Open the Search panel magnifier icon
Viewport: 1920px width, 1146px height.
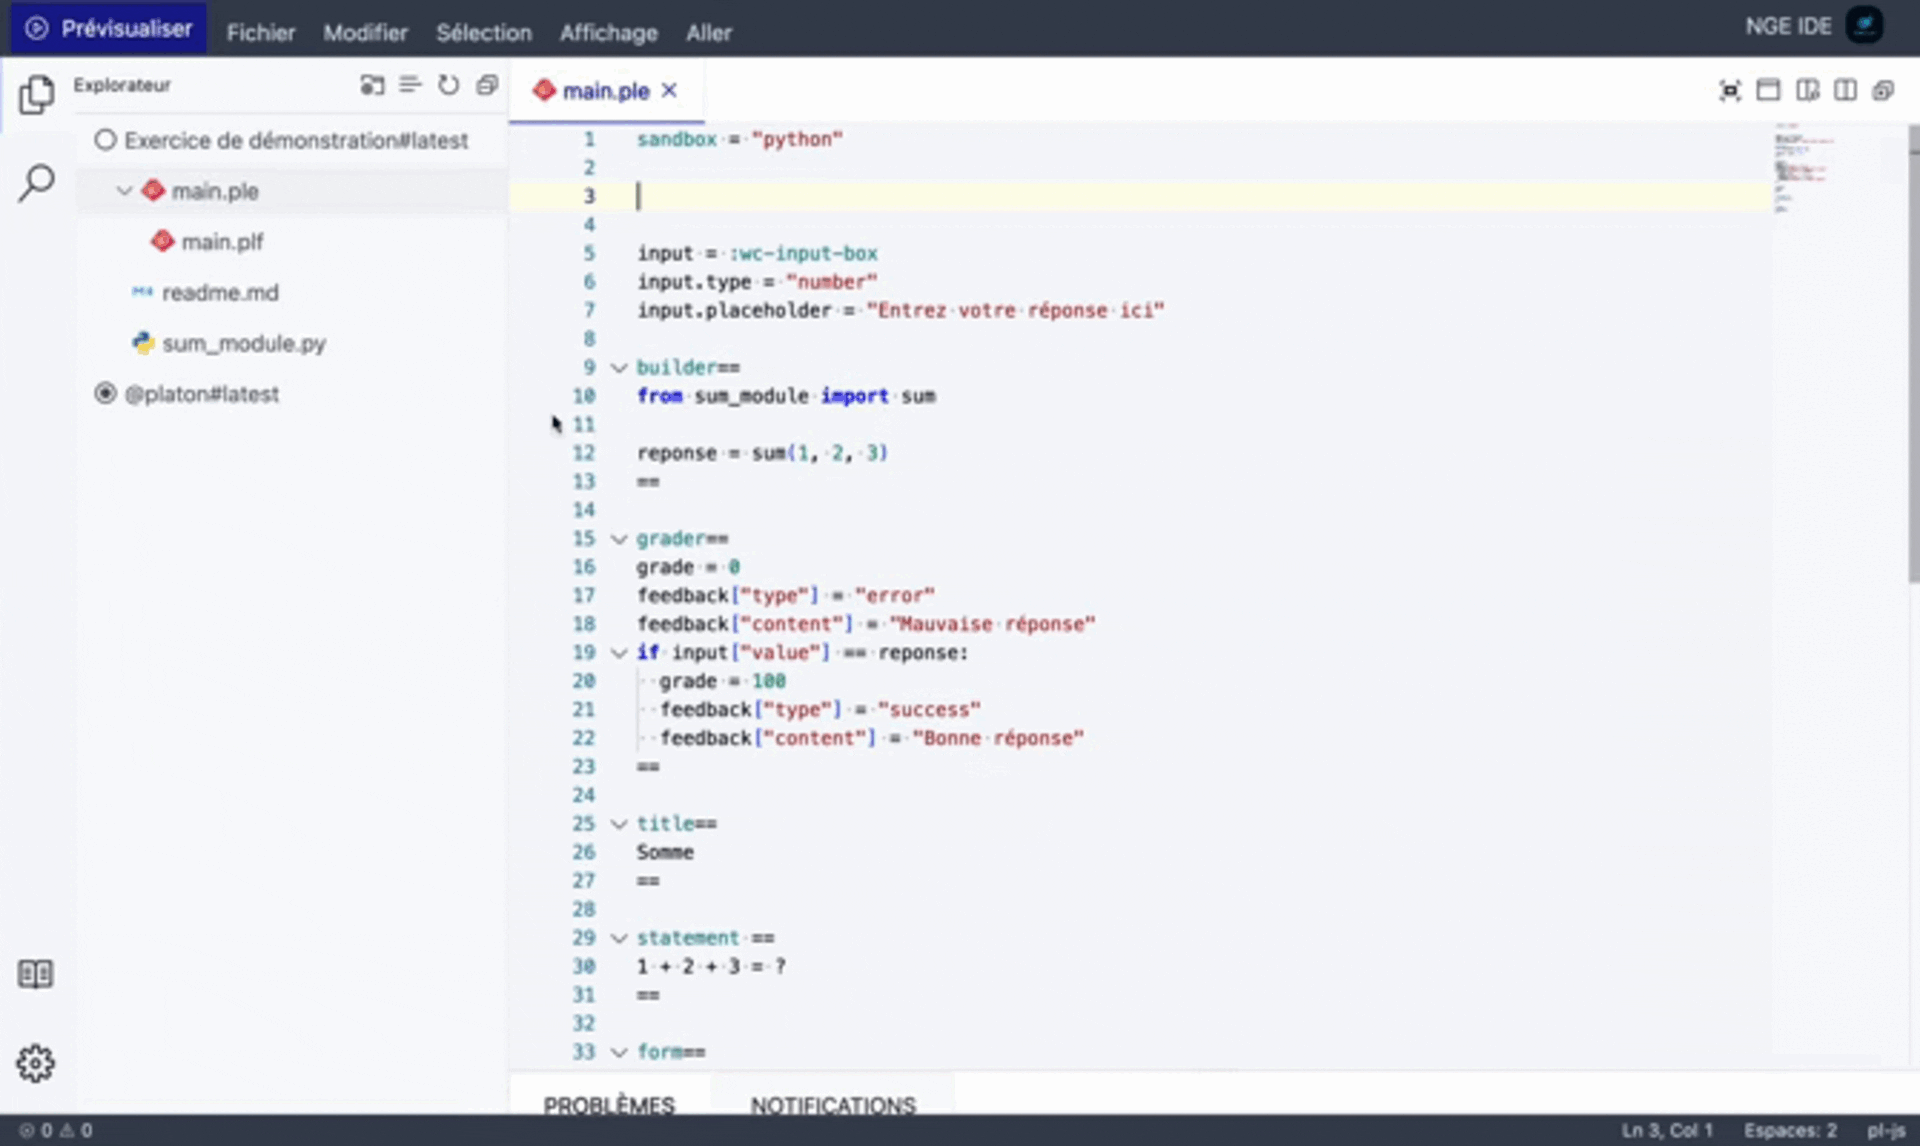[36, 183]
